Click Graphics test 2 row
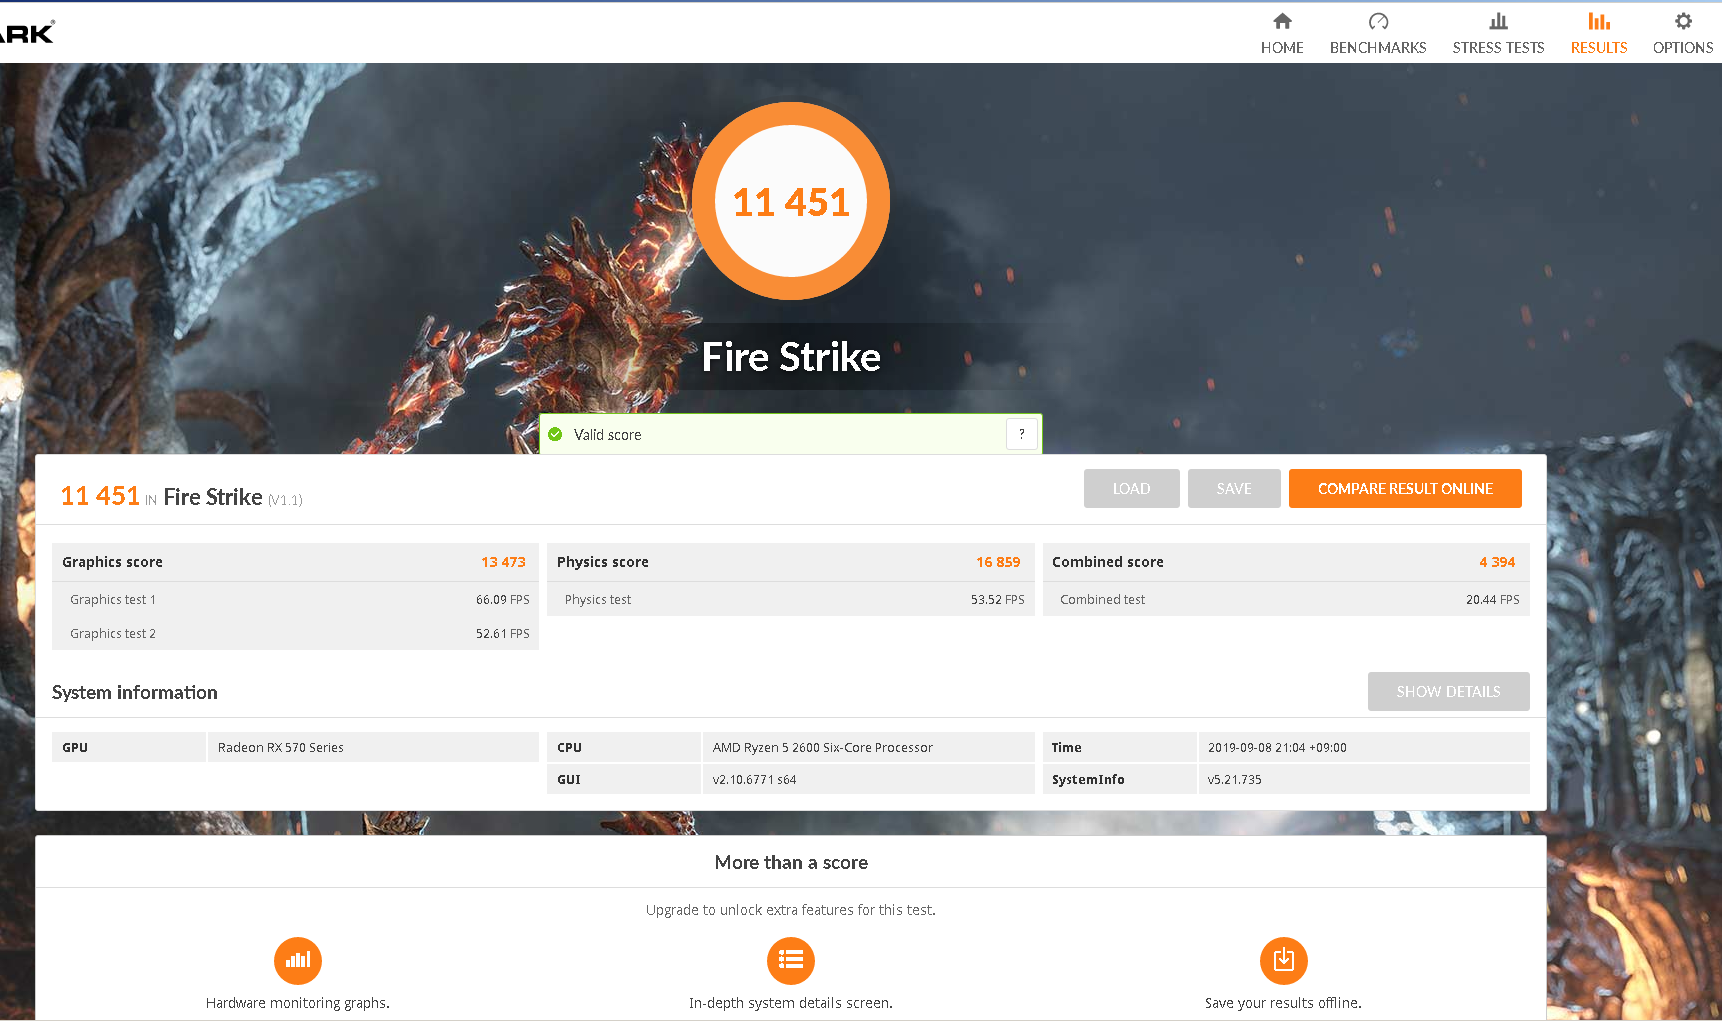Image resolution: width=1722 pixels, height=1022 pixels. [295, 633]
